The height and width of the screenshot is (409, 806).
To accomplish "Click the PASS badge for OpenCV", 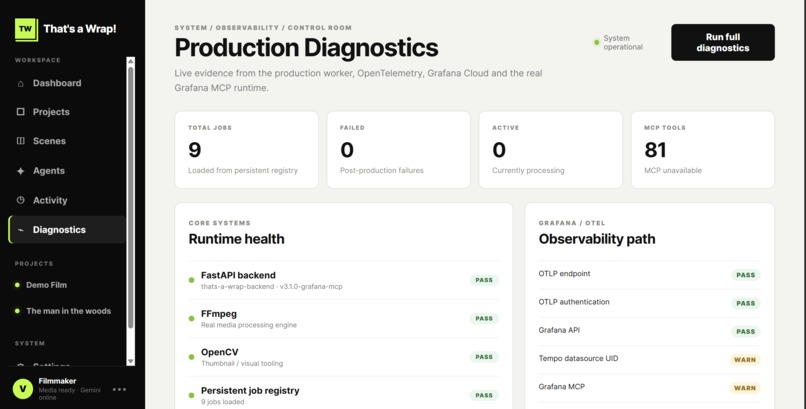I will 484,357.
